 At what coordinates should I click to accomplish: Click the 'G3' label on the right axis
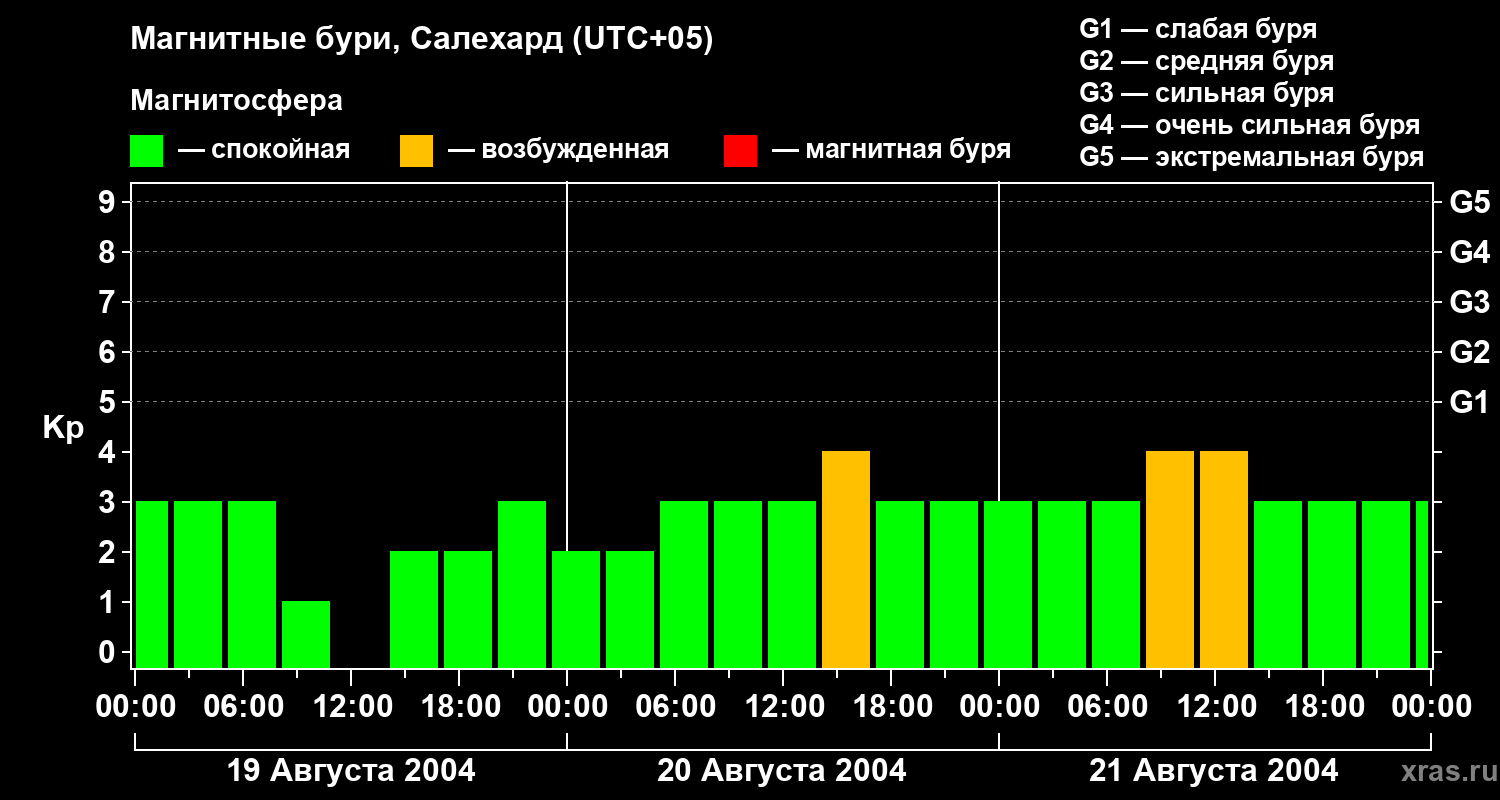(1470, 302)
